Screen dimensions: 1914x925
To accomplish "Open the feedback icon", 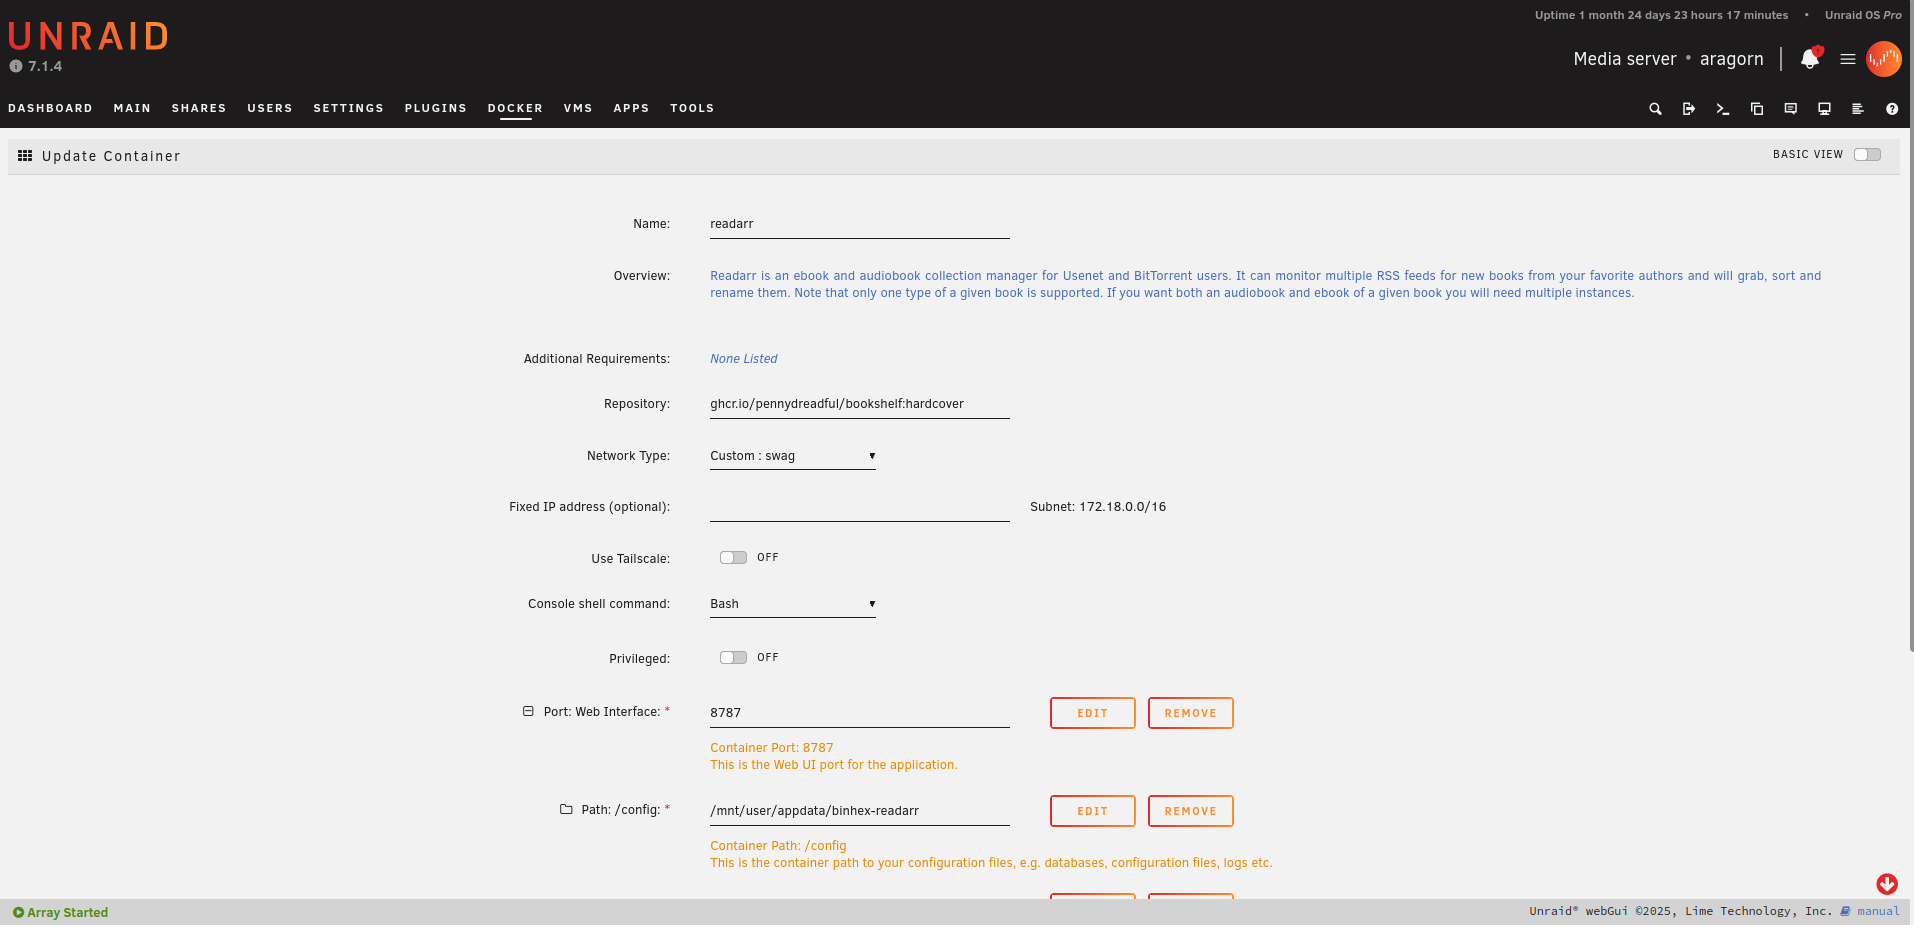I will point(1791,109).
